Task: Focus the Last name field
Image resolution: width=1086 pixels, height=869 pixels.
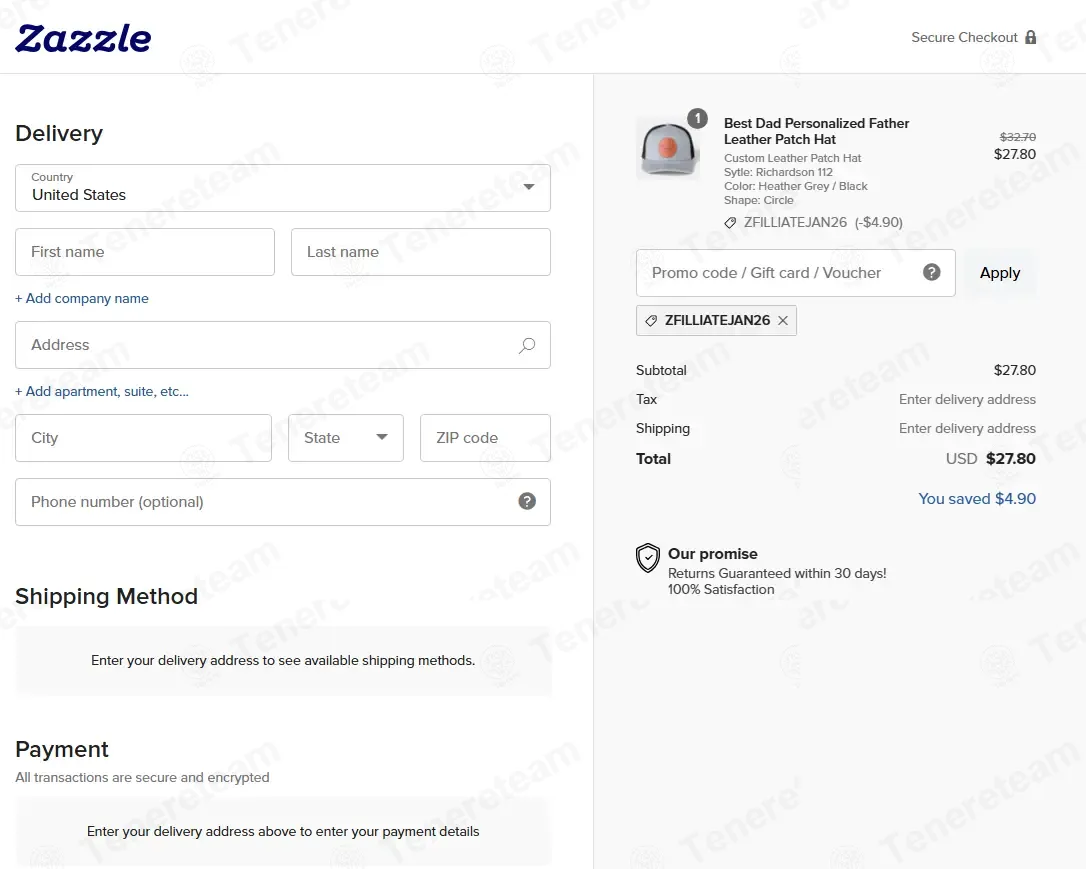Action: pos(420,252)
